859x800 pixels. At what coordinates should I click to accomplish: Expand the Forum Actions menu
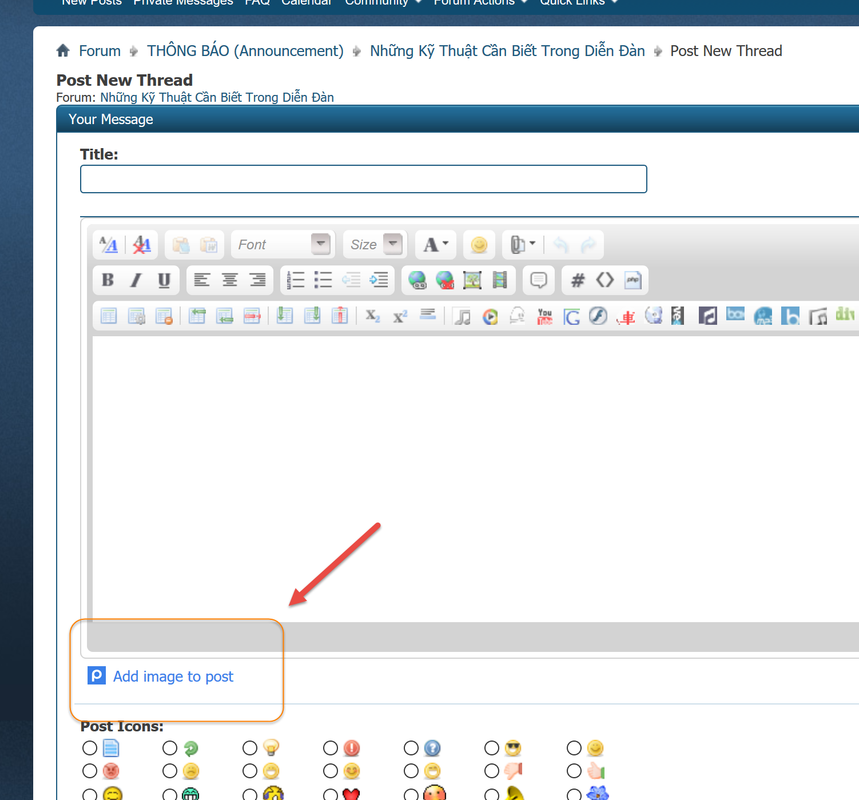pyautogui.click(x=480, y=2)
